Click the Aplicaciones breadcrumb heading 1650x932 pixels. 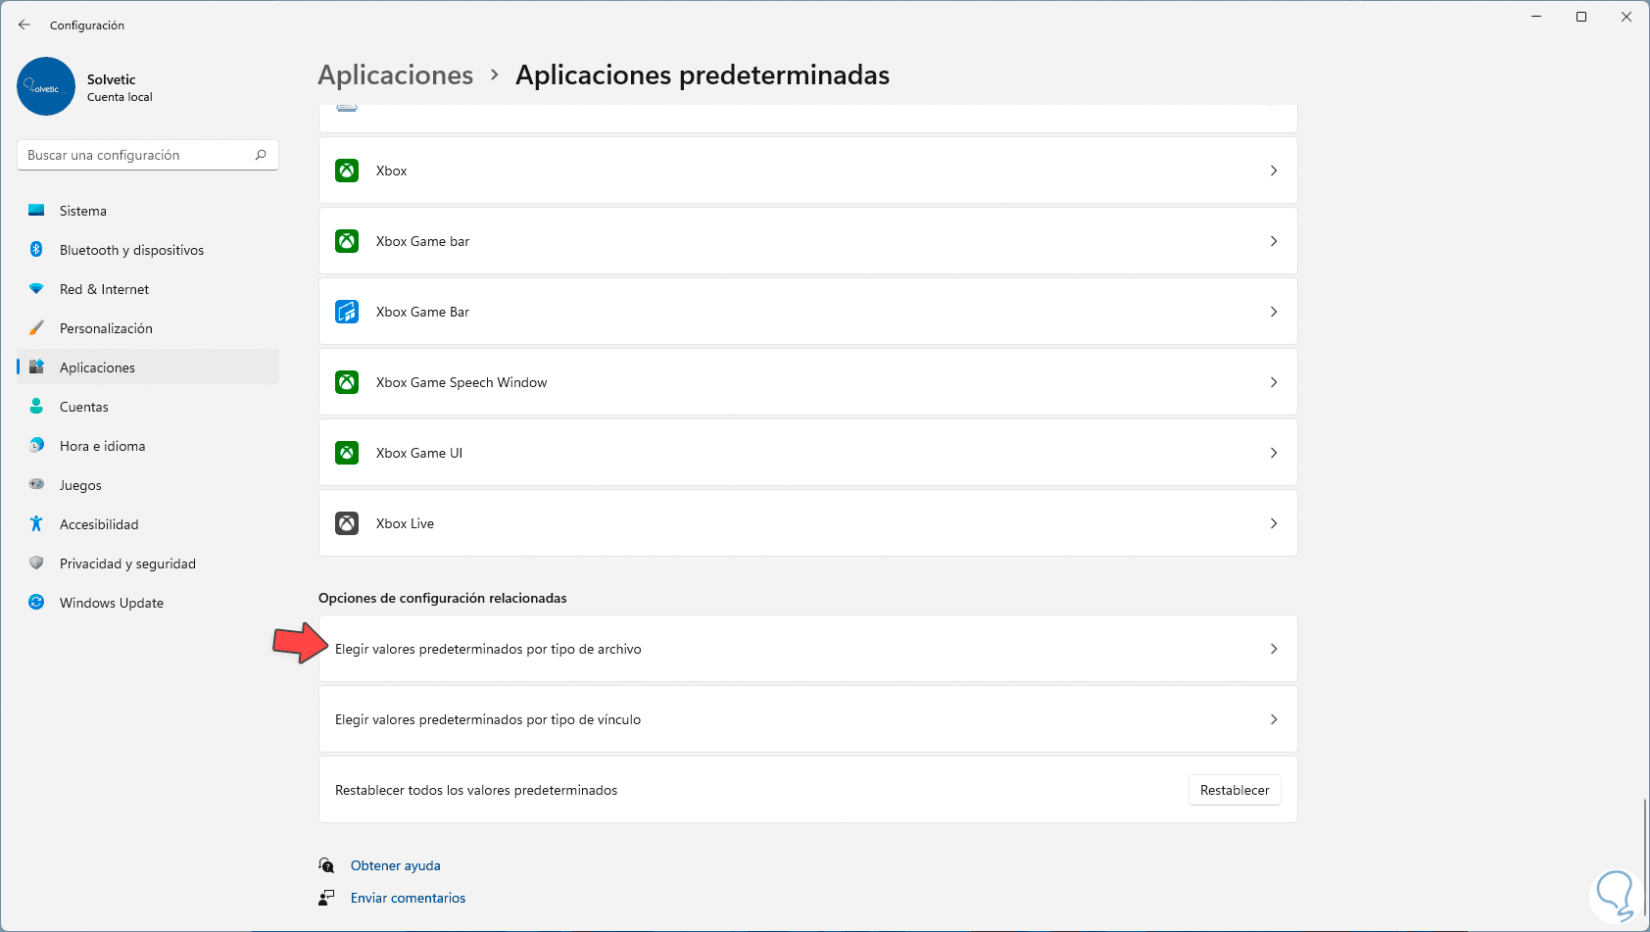(395, 75)
